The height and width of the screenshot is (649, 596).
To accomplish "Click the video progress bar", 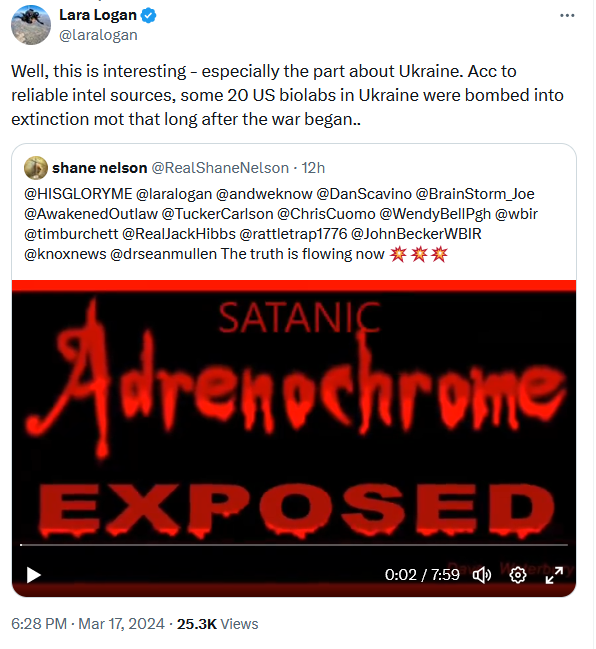I will [294, 545].
